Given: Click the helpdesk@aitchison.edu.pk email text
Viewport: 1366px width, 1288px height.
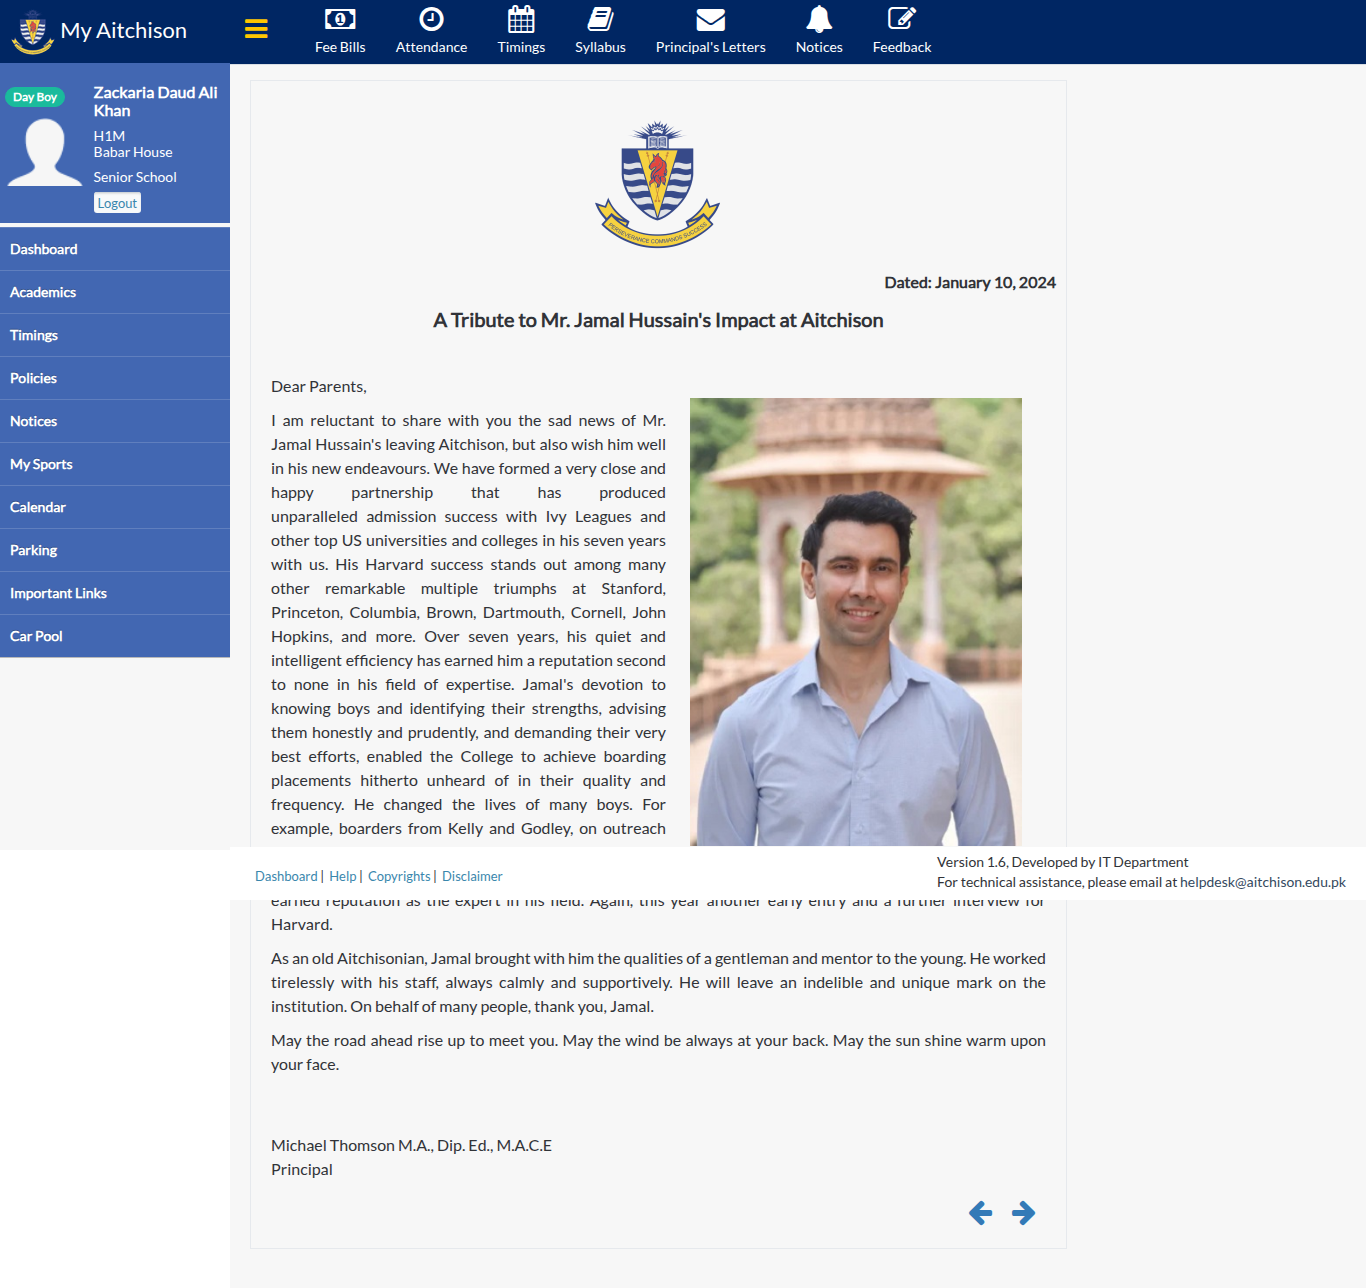Looking at the screenshot, I should pyautogui.click(x=1263, y=882).
